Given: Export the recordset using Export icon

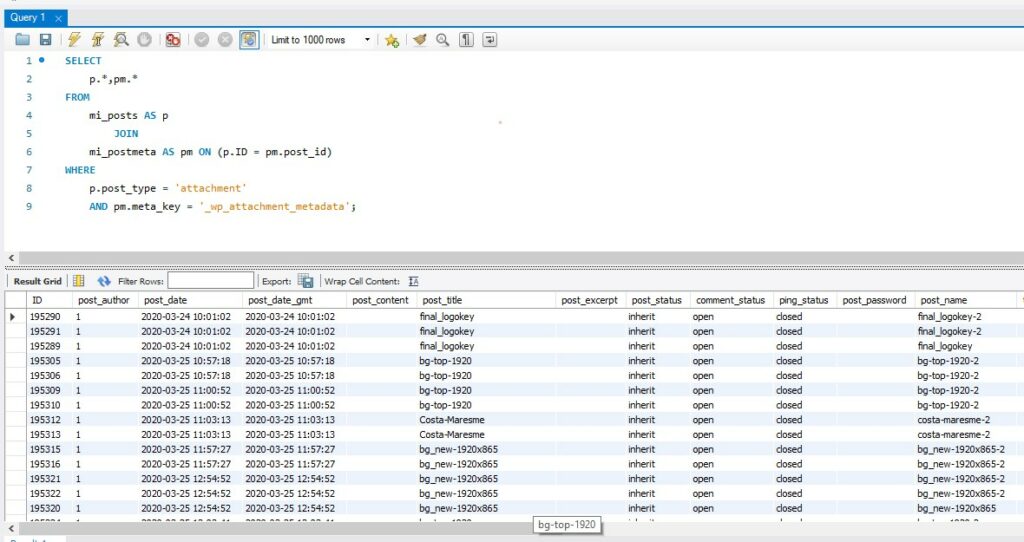Looking at the screenshot, I should pos(305,281).
